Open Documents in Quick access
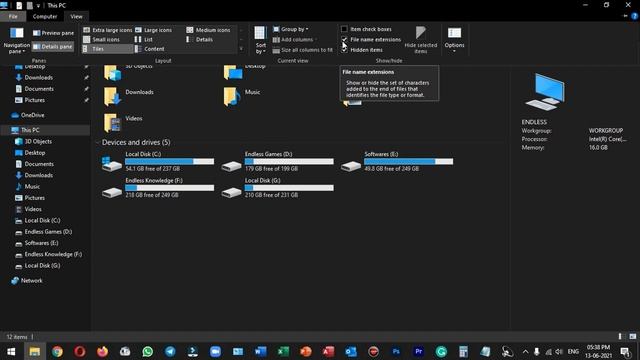 pos(39,89)
